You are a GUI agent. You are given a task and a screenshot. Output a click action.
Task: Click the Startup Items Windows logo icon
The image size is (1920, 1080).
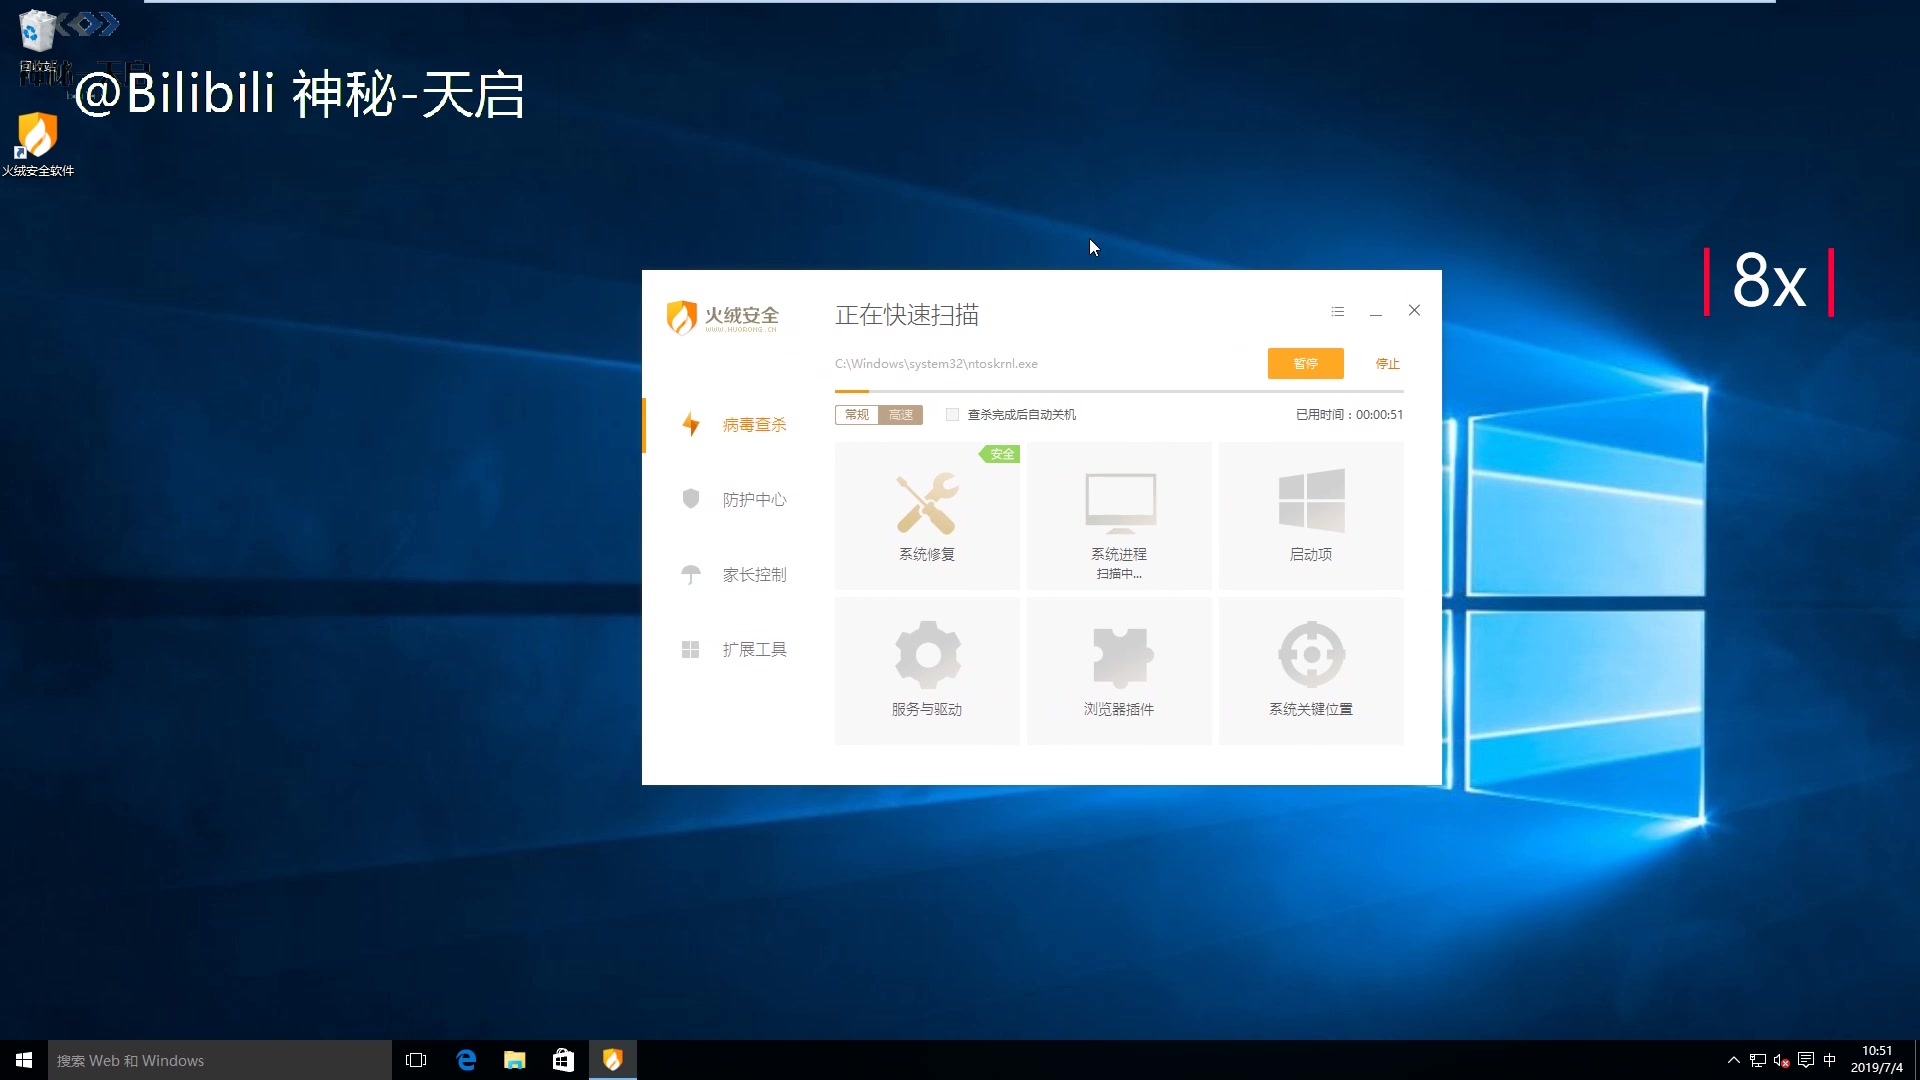pos(1311,501)
